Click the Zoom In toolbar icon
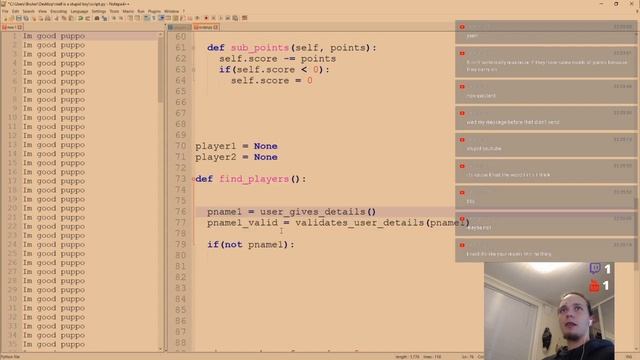The image size is (640, 360). pyautogui.click(x=114, y=18)
